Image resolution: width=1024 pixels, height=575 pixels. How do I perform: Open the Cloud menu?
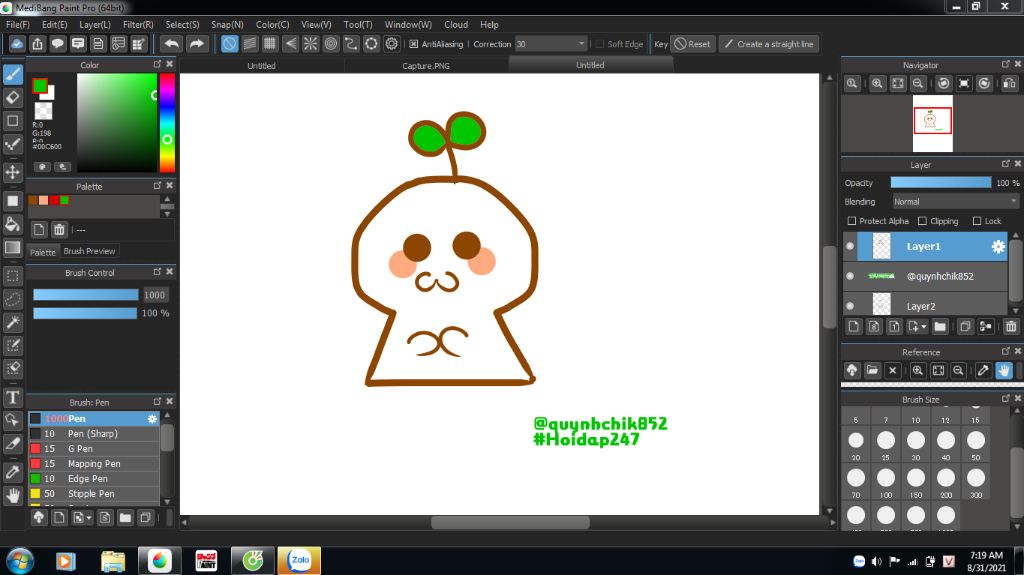(x=456, y=24)
